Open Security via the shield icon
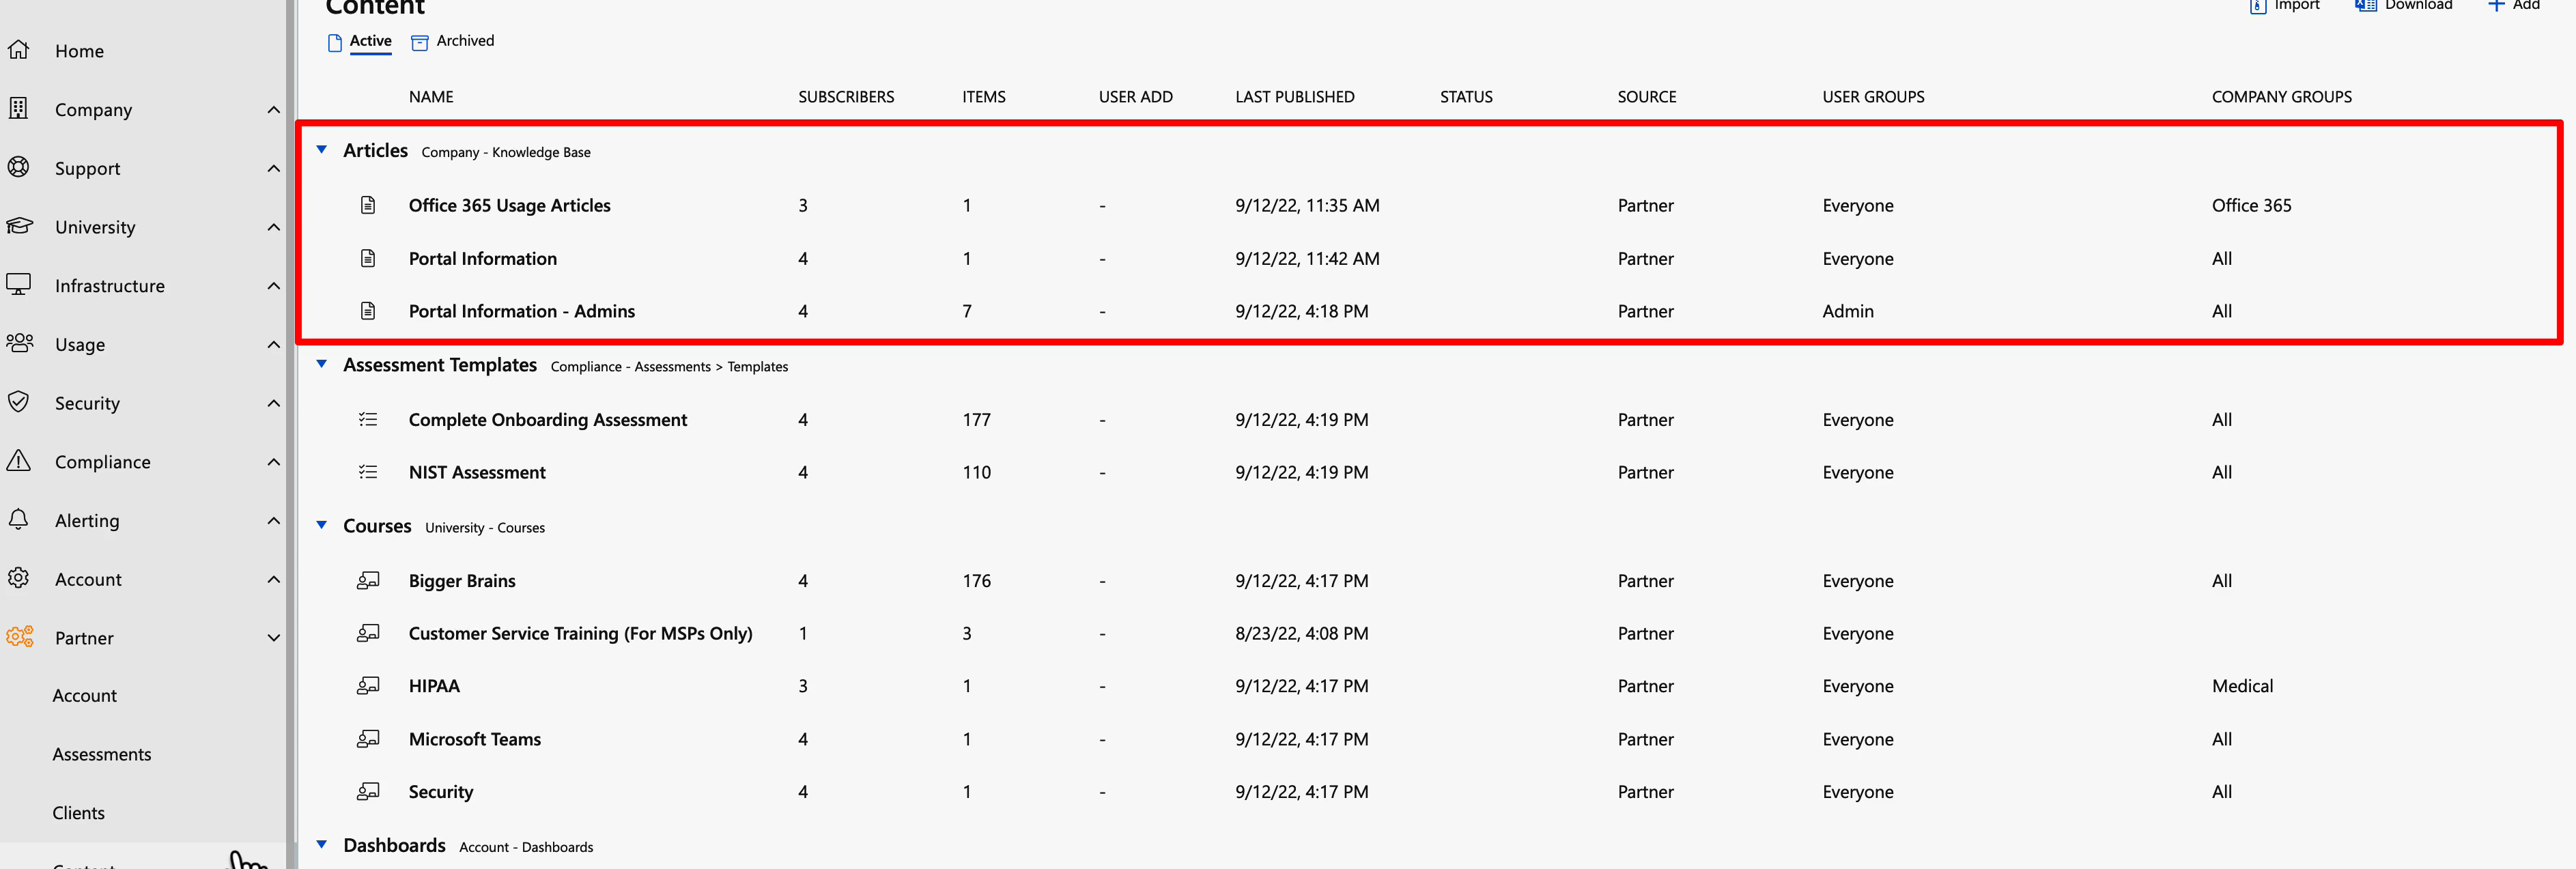Viewport: 2576px width, 869px height. [x=20, y=403]
